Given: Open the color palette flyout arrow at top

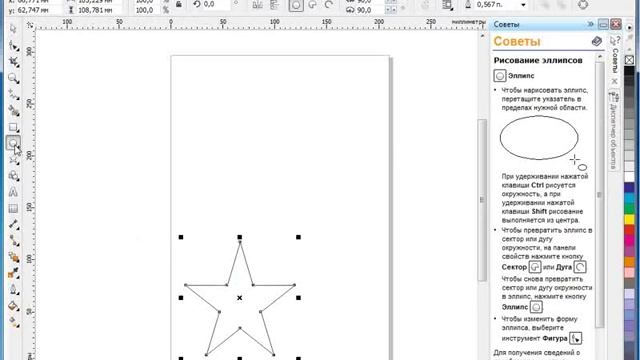Looking at the screenshot, I should [630, 27].
